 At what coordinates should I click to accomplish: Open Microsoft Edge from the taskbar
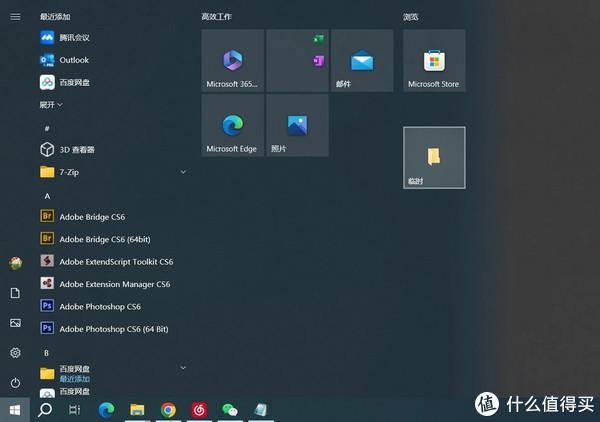106,410
